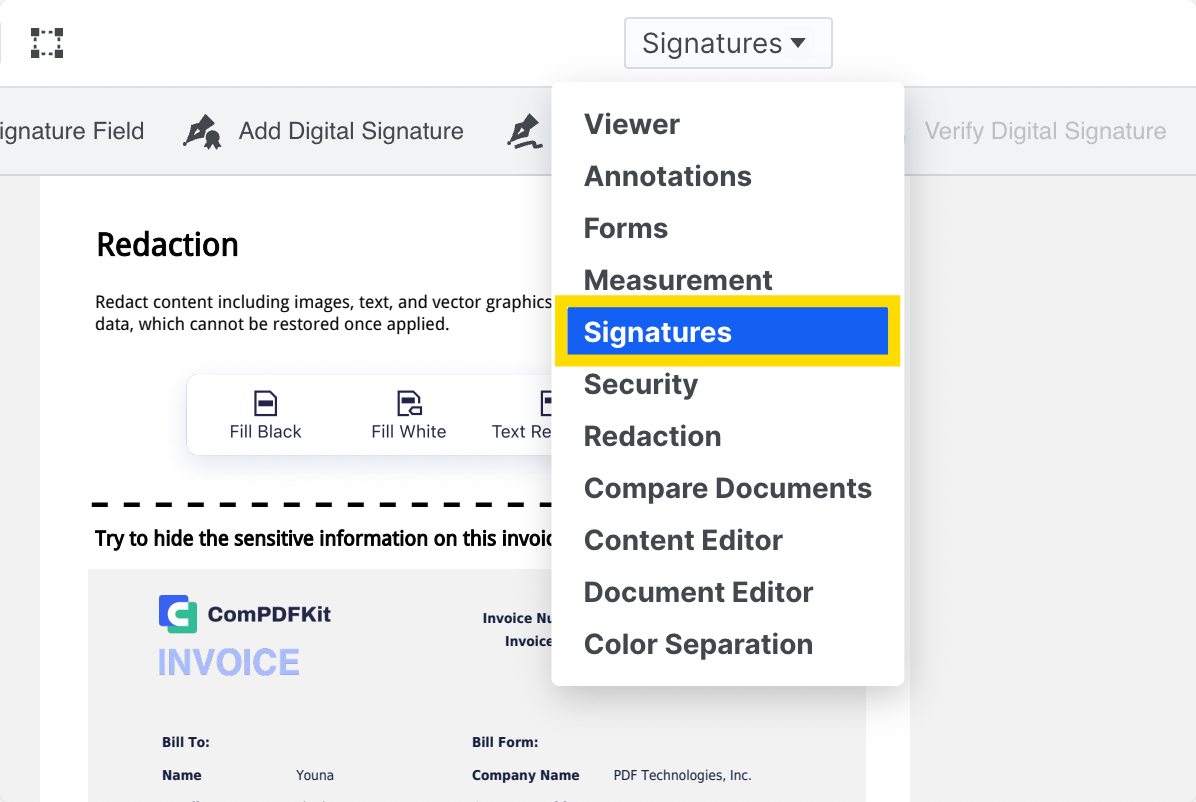Choose Redaction from the list
The width and height of the screenshot is (1196, 802).
(652, 436)
